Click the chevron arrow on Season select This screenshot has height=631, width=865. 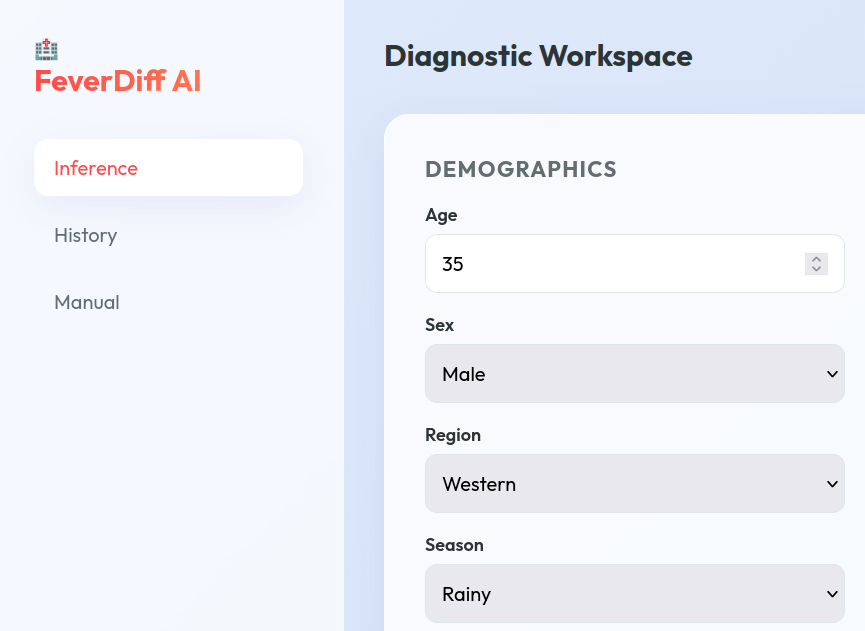point(832,594)
